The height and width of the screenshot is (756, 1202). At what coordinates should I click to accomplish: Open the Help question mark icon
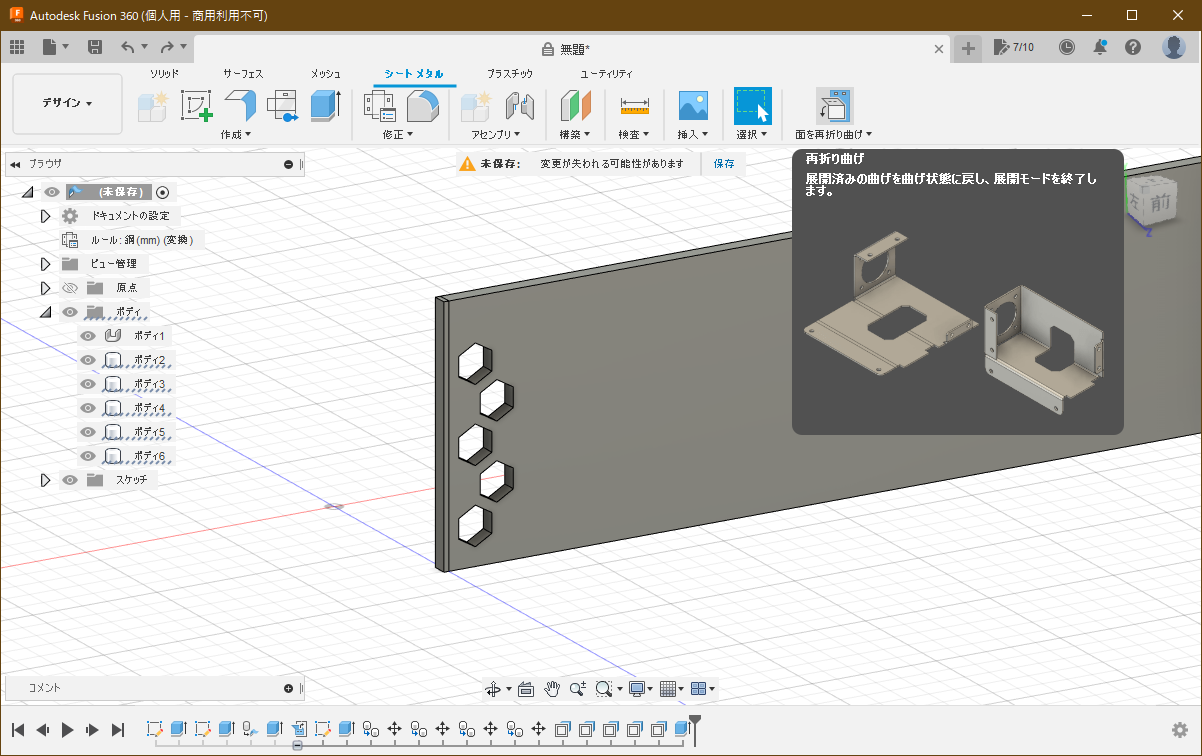[1133, 47]
